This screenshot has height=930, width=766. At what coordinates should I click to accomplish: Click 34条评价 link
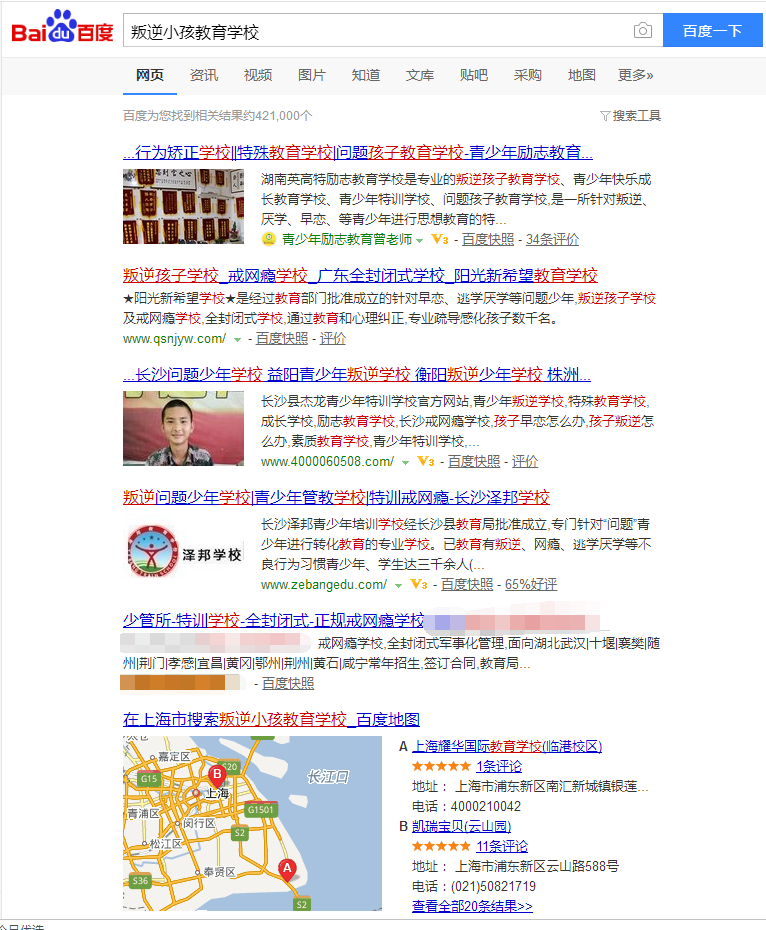[552, 240]
